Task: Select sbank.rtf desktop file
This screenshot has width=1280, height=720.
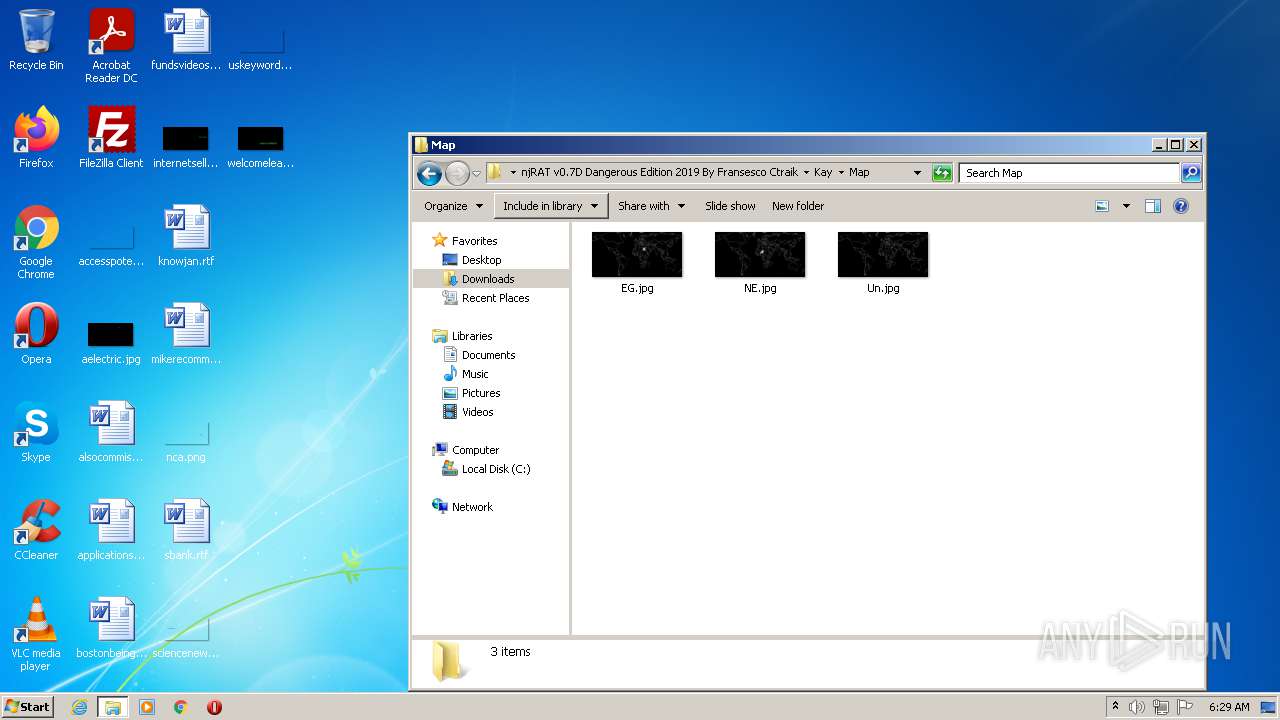Action: pyautogui.click(x=186, y=530)
